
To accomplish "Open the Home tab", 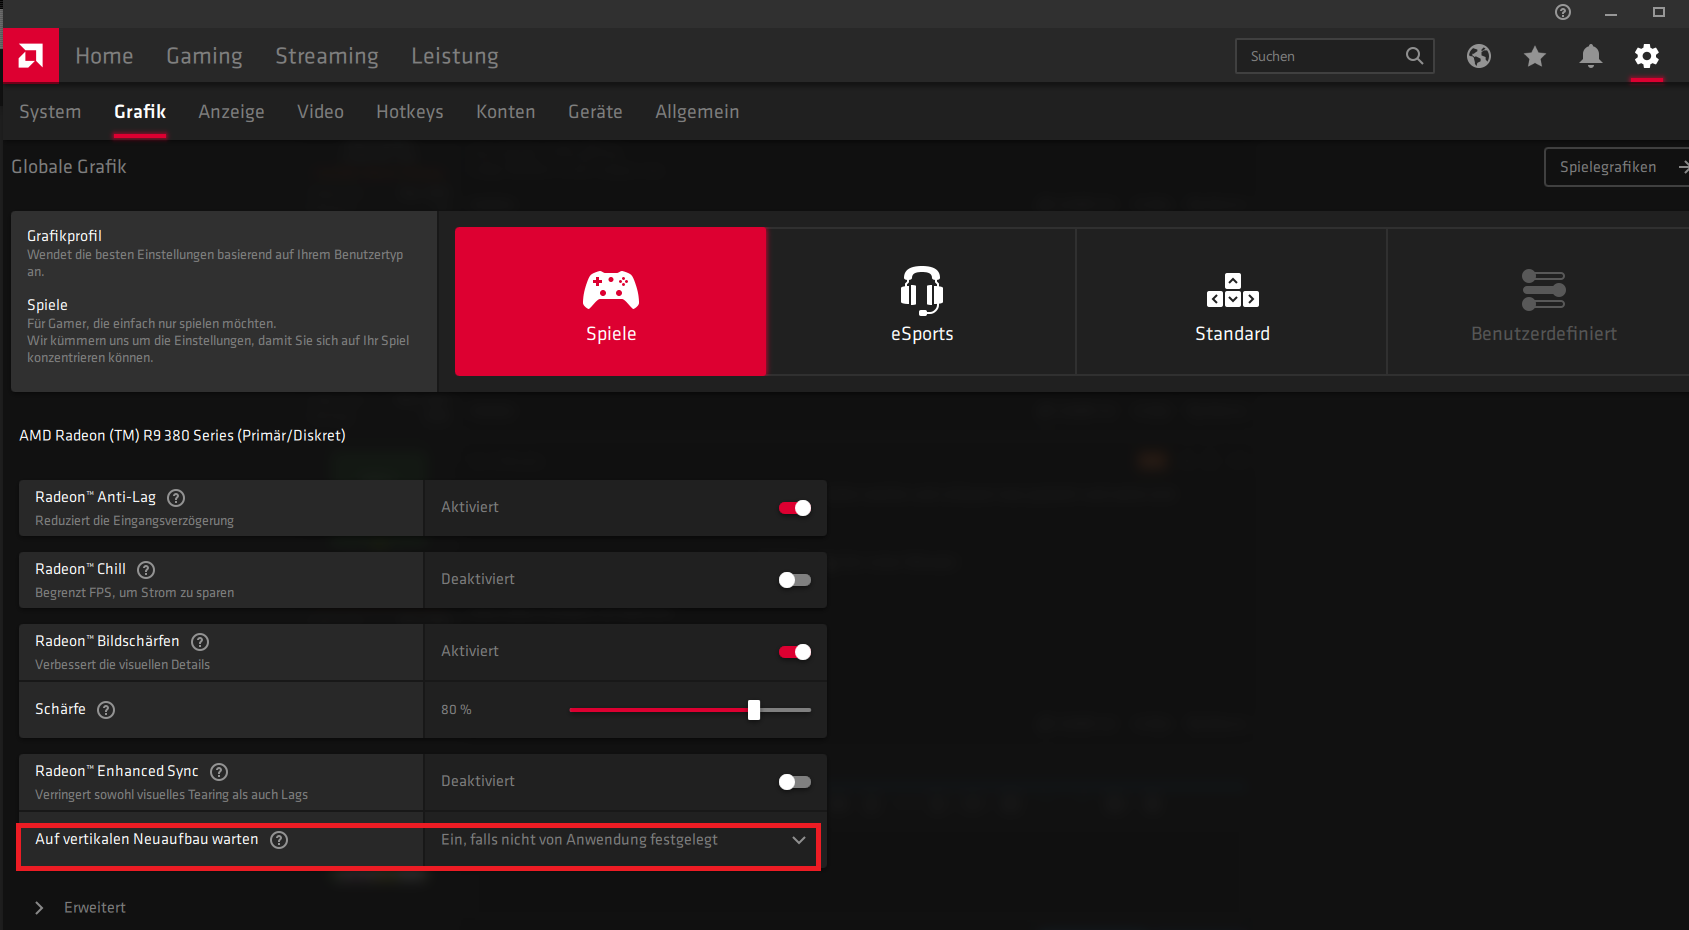I will 104,56.
